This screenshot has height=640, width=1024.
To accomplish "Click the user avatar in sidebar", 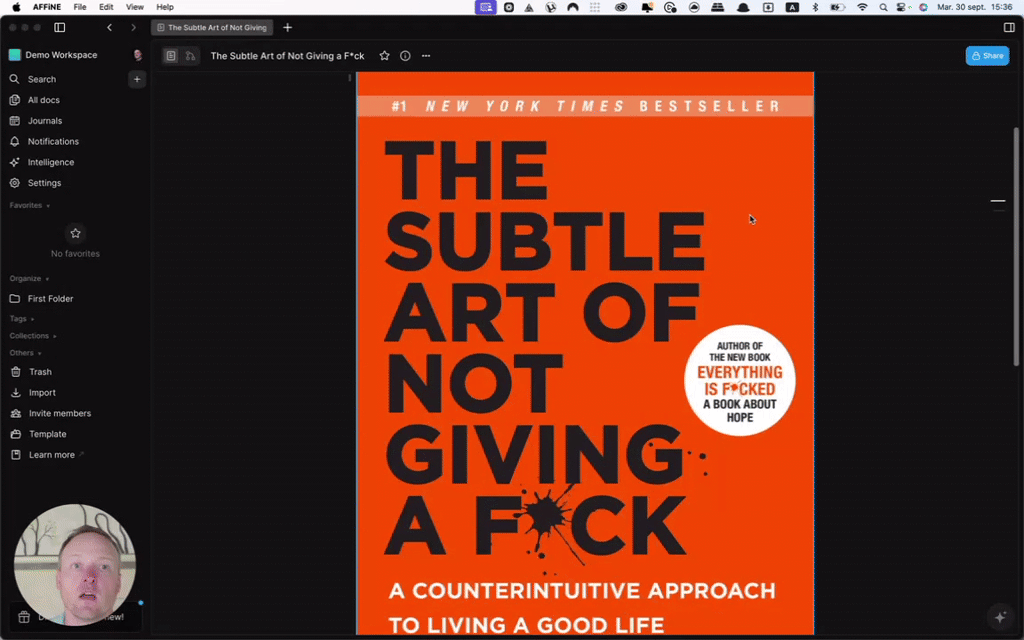I will [x=138, y=56].
